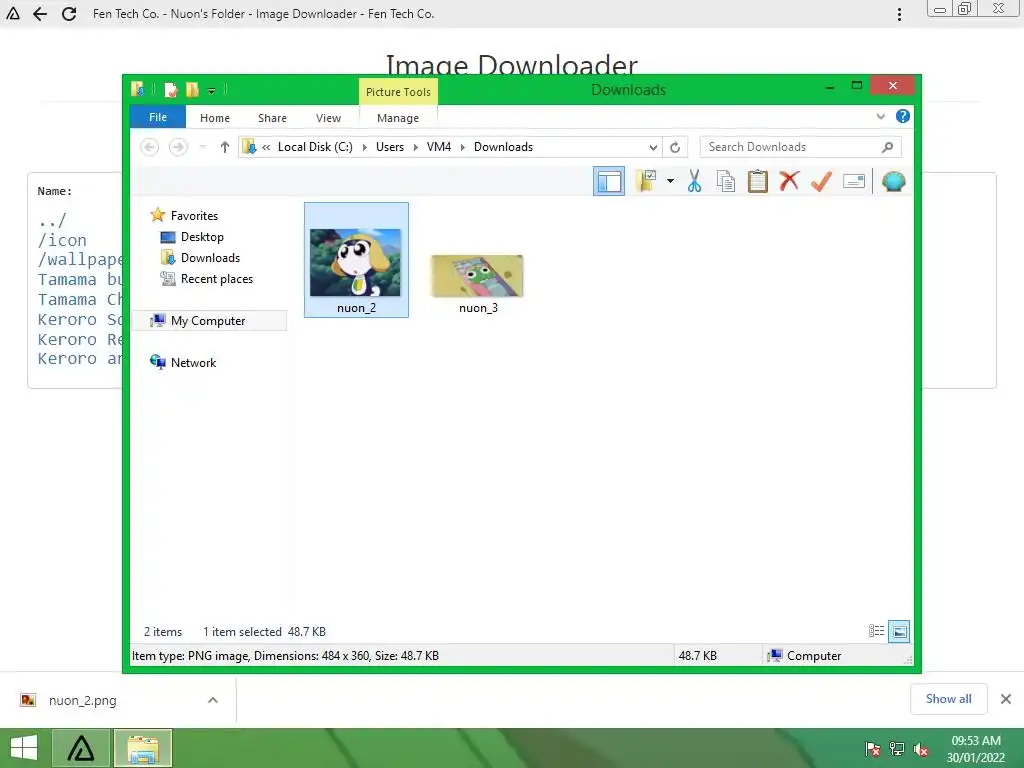Click the new folder icon in toolbar
Viewport: 1024px width, 768px height.
pyautogui.click(x=646, y=181)
